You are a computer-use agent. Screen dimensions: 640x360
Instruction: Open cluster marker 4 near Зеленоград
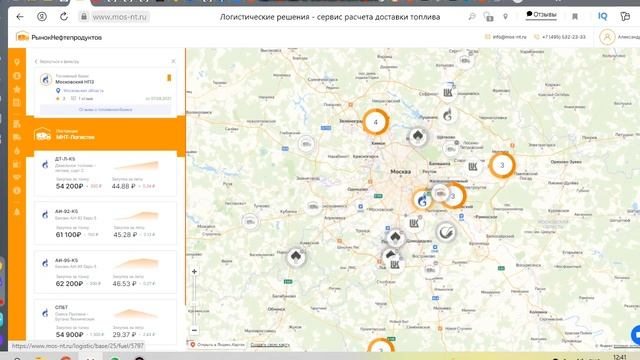(376, 122)
